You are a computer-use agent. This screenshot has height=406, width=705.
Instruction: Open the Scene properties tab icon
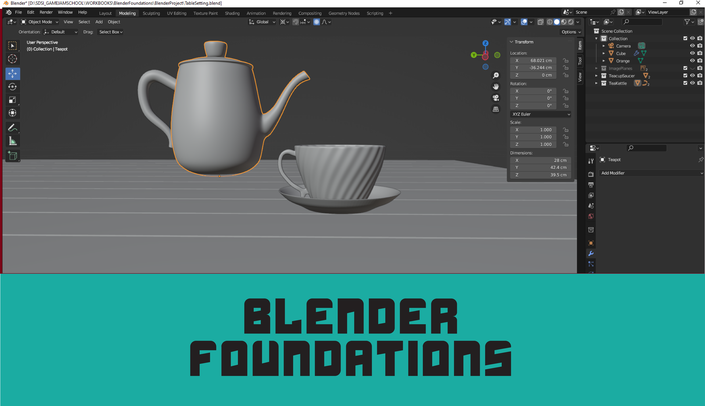click(x=591, y=205)
